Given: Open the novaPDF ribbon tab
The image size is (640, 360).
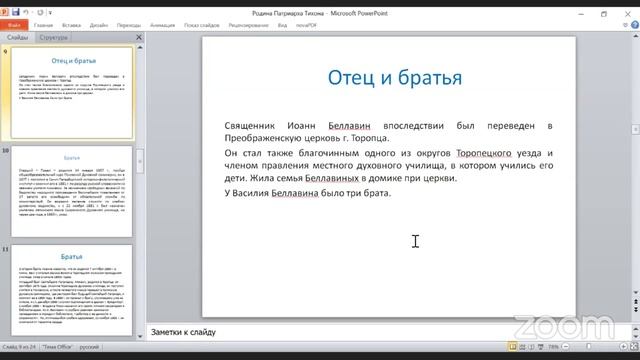Looking at the screenshot, I should [x=306, y=25].
